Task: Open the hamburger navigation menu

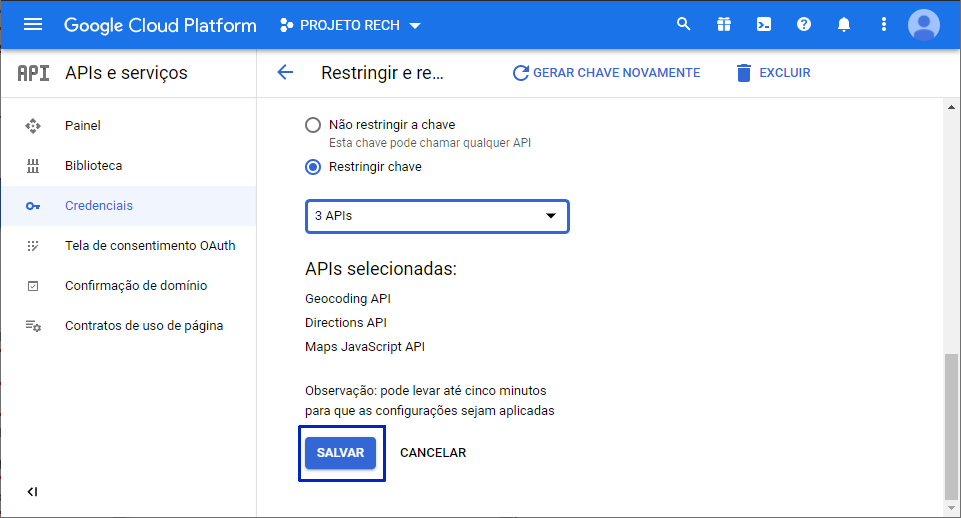Action: tap(33, 25)
